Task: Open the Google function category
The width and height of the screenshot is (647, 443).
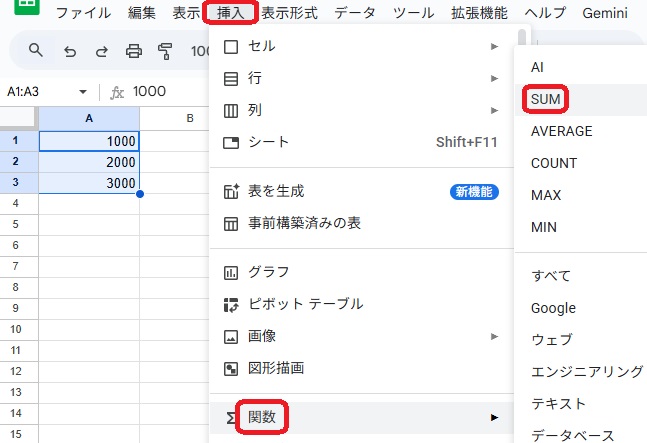Action: [x=581, y=308]
